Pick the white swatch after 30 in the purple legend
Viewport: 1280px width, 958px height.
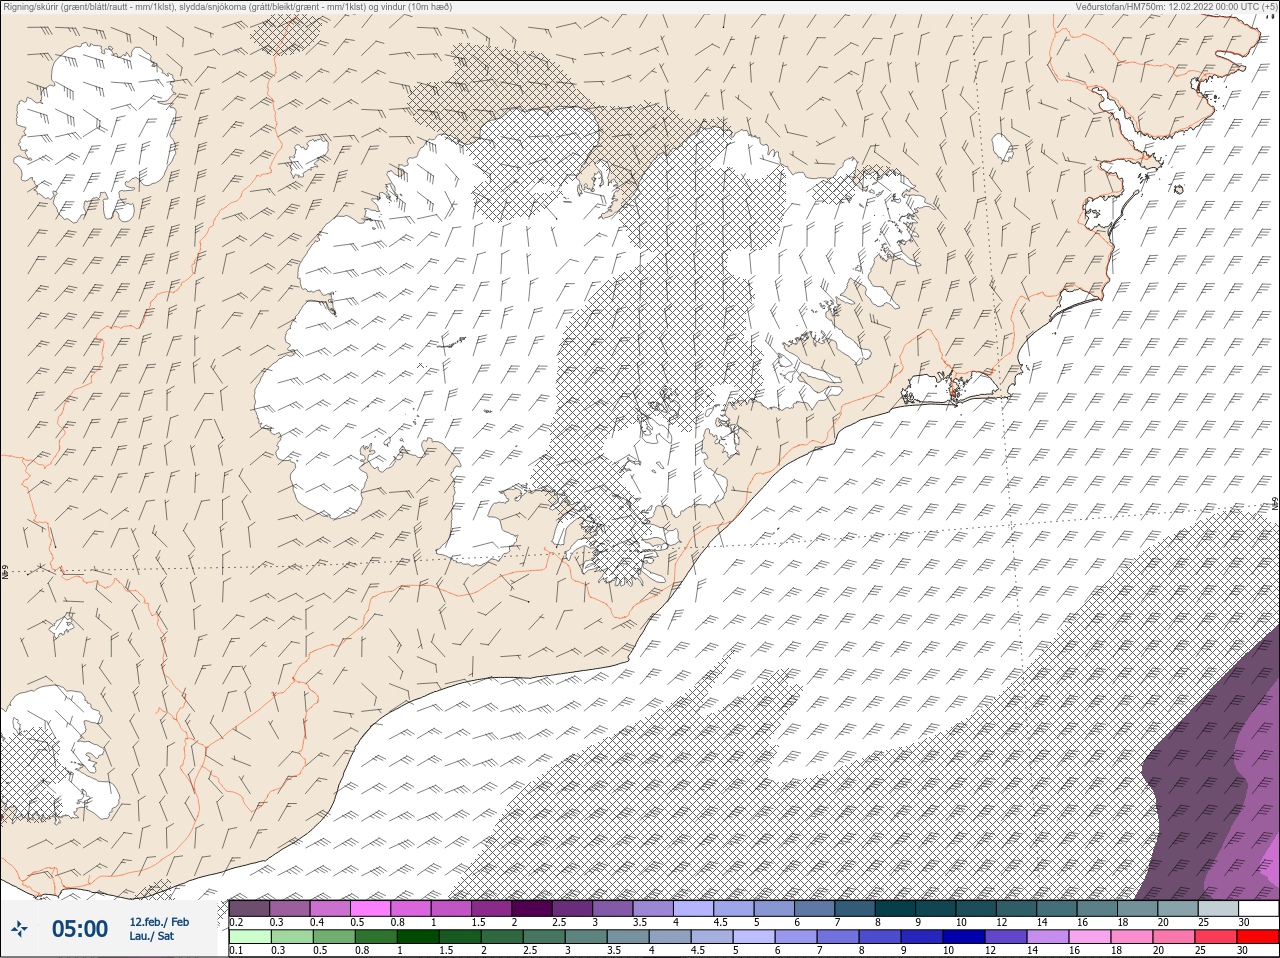click(x=1259, y=908)
